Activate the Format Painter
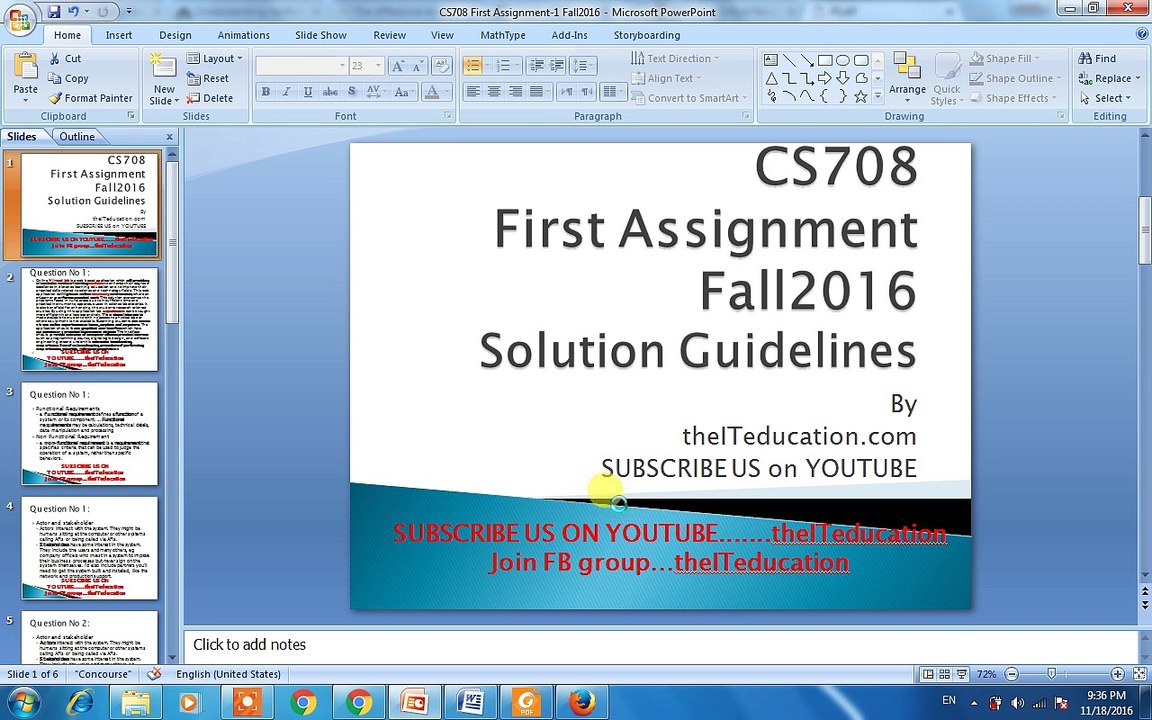Viewport: 1152px width, 720px height. click(x=90, y=98)
